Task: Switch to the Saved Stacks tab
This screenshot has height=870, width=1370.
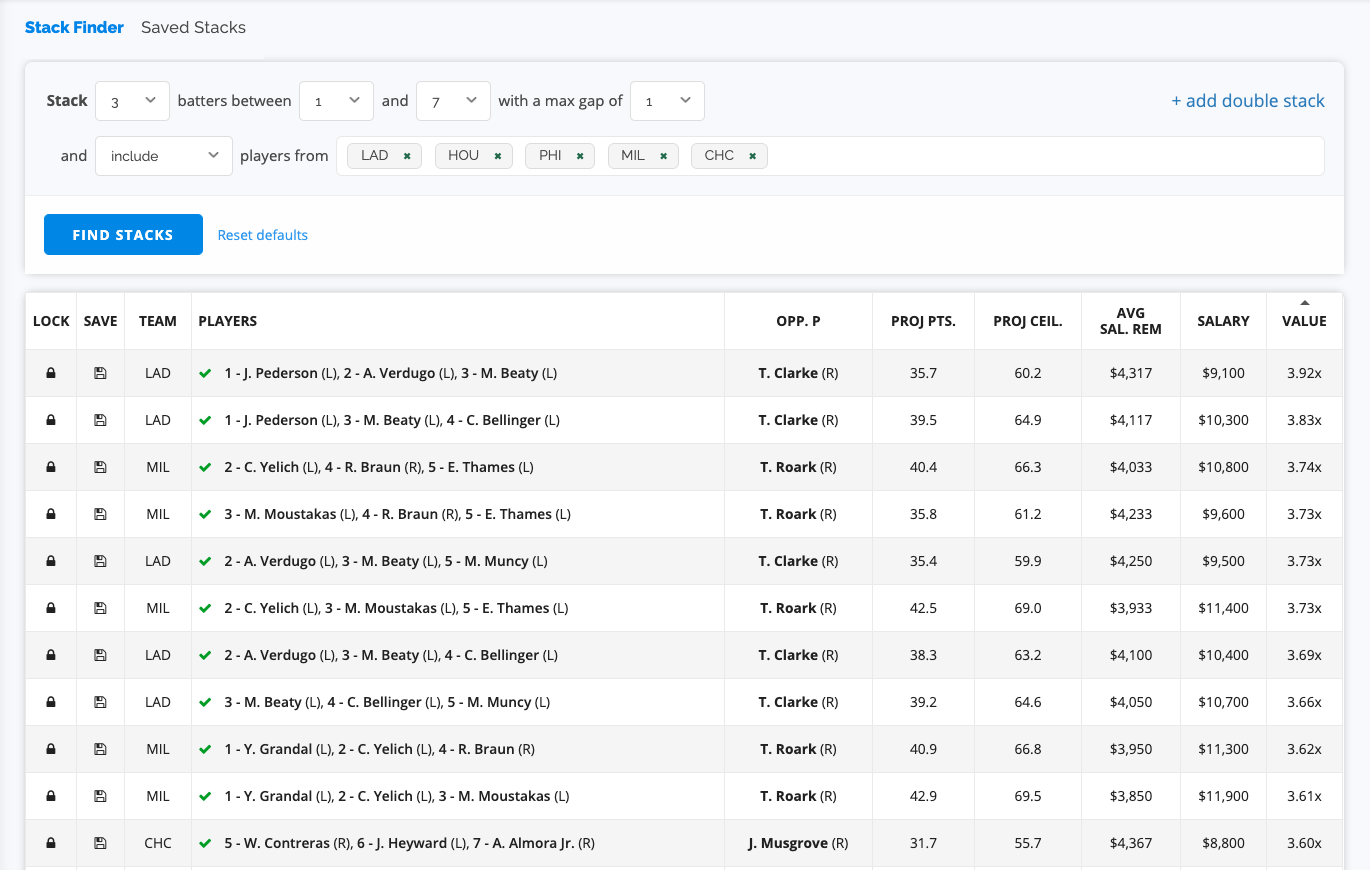Action: click(193, 27)
